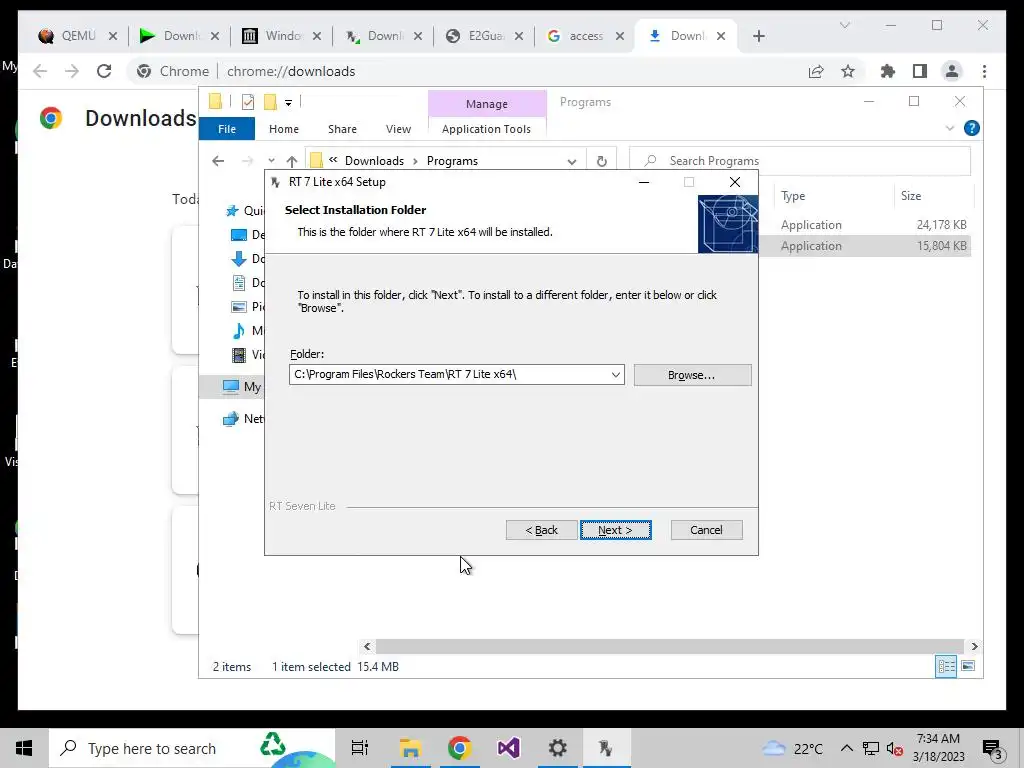The width and height of the screenshot is (1024, 768).
Task: Open Chrome tab search chevron
Action: (844, 25)
